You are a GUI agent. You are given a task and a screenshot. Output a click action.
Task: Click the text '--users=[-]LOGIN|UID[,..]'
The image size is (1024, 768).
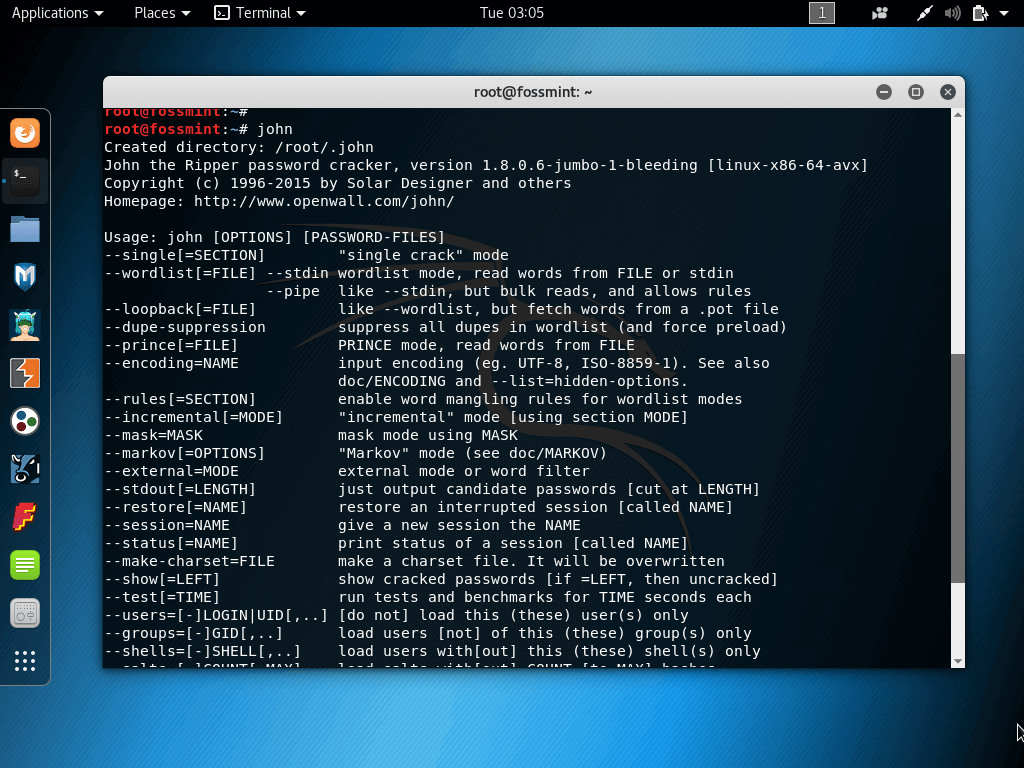click(x=216, y=615)
